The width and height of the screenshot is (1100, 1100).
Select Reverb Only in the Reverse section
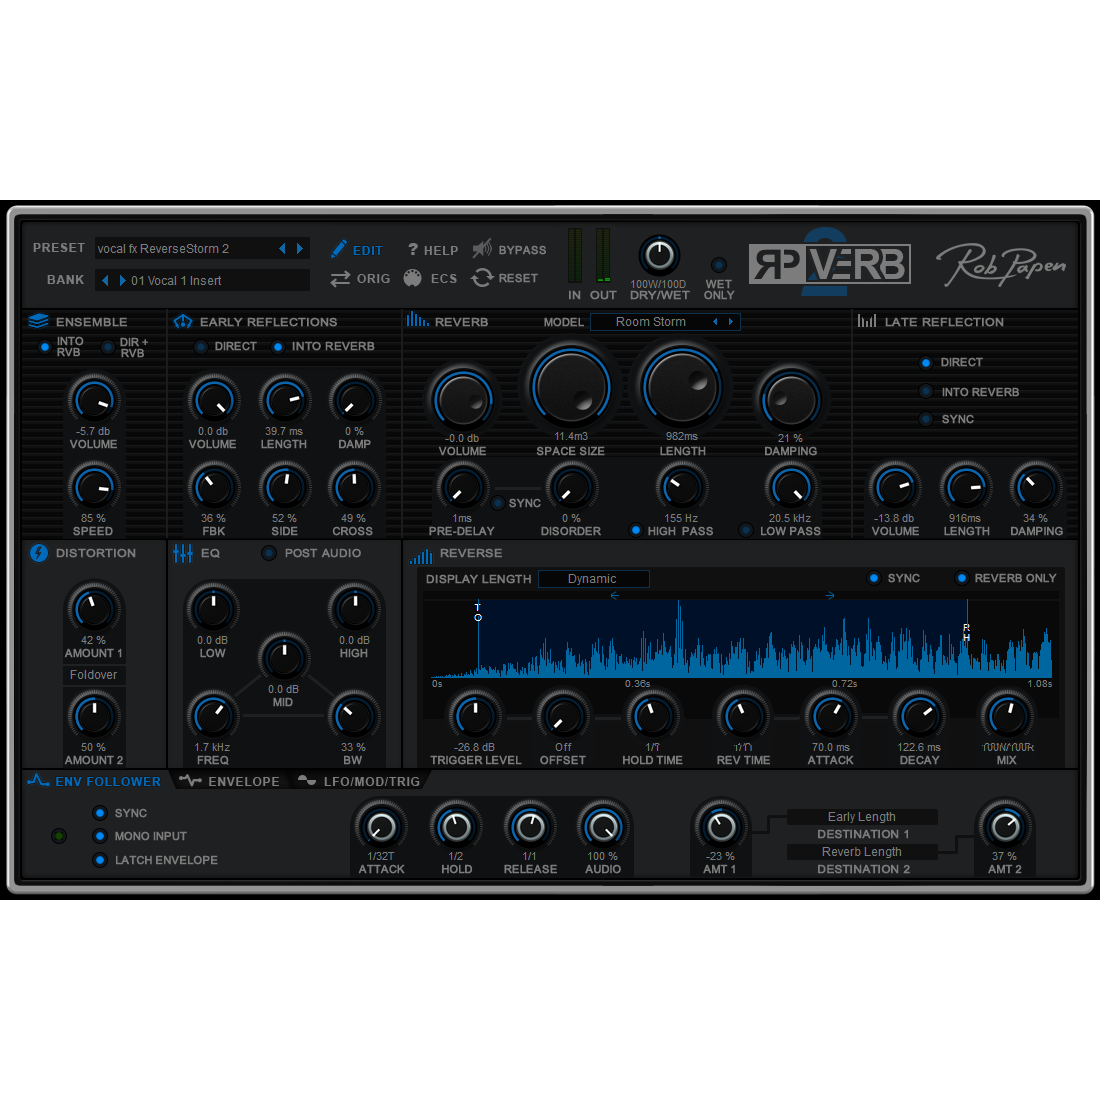point(962,578)
